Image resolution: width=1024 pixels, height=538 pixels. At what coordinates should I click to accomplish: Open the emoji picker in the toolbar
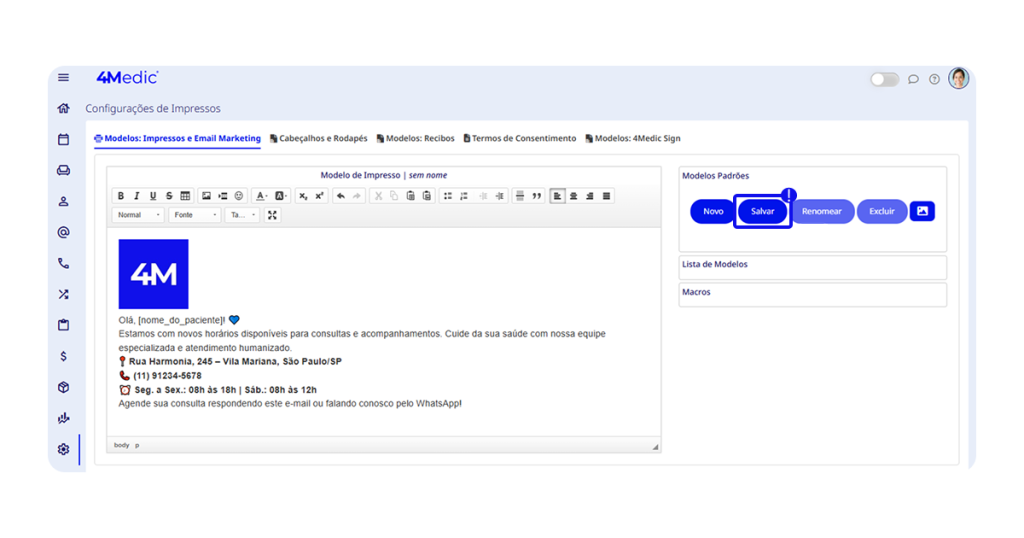(x=239, y=196)
